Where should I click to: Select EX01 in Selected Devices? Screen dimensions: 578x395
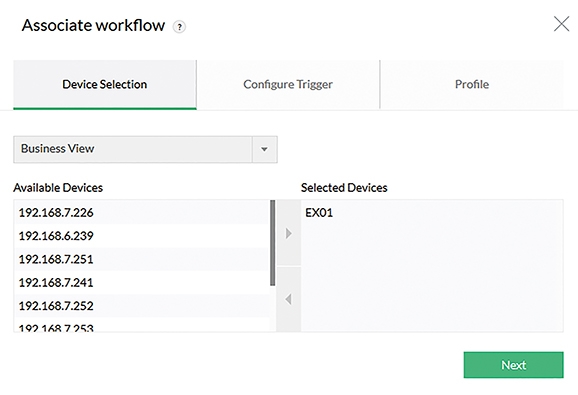pyautogui.click(x=319, y=213)
